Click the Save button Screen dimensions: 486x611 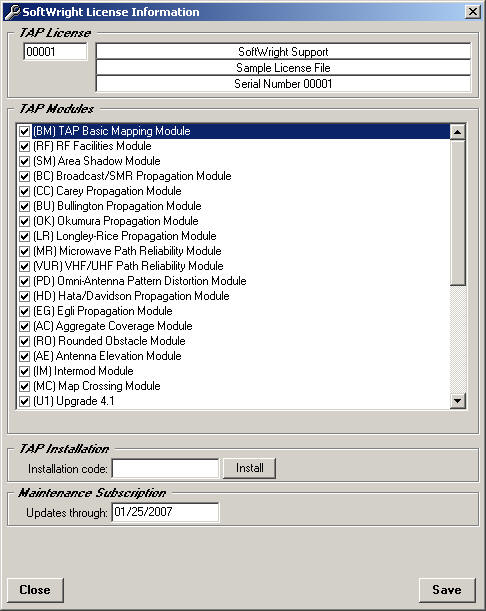[447, 590]
